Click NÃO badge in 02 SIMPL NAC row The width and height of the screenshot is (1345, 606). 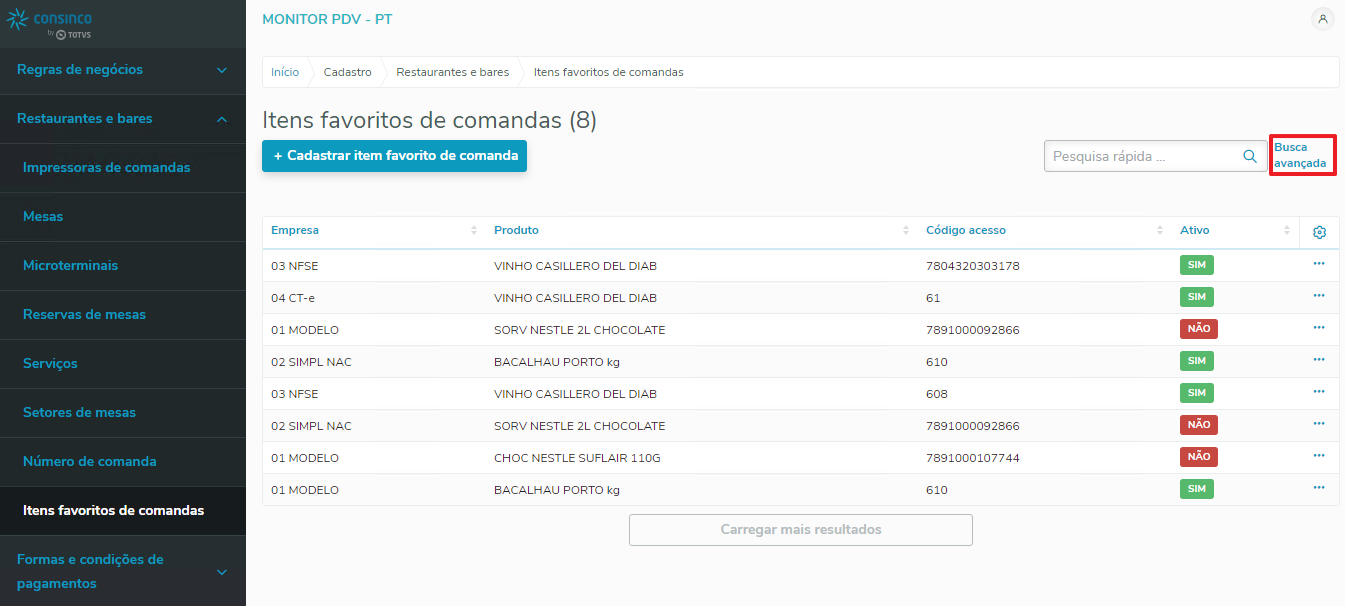1199,425
